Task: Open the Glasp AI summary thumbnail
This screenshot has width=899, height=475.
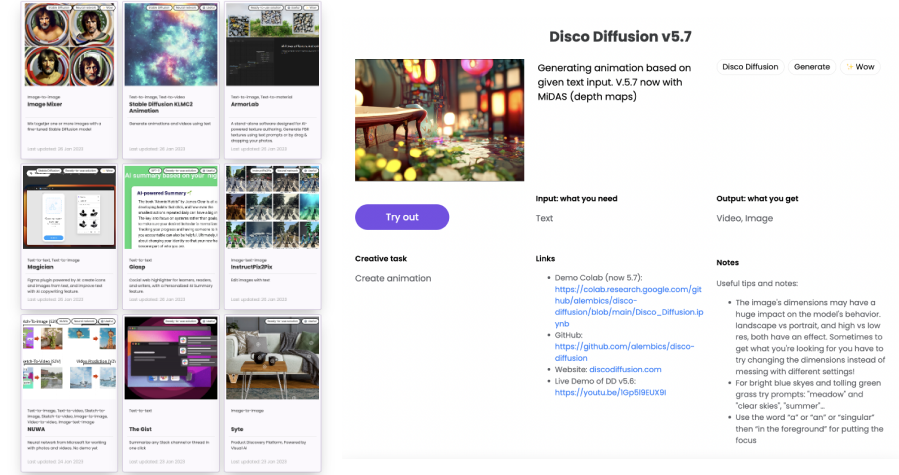Action: [171, 208]
